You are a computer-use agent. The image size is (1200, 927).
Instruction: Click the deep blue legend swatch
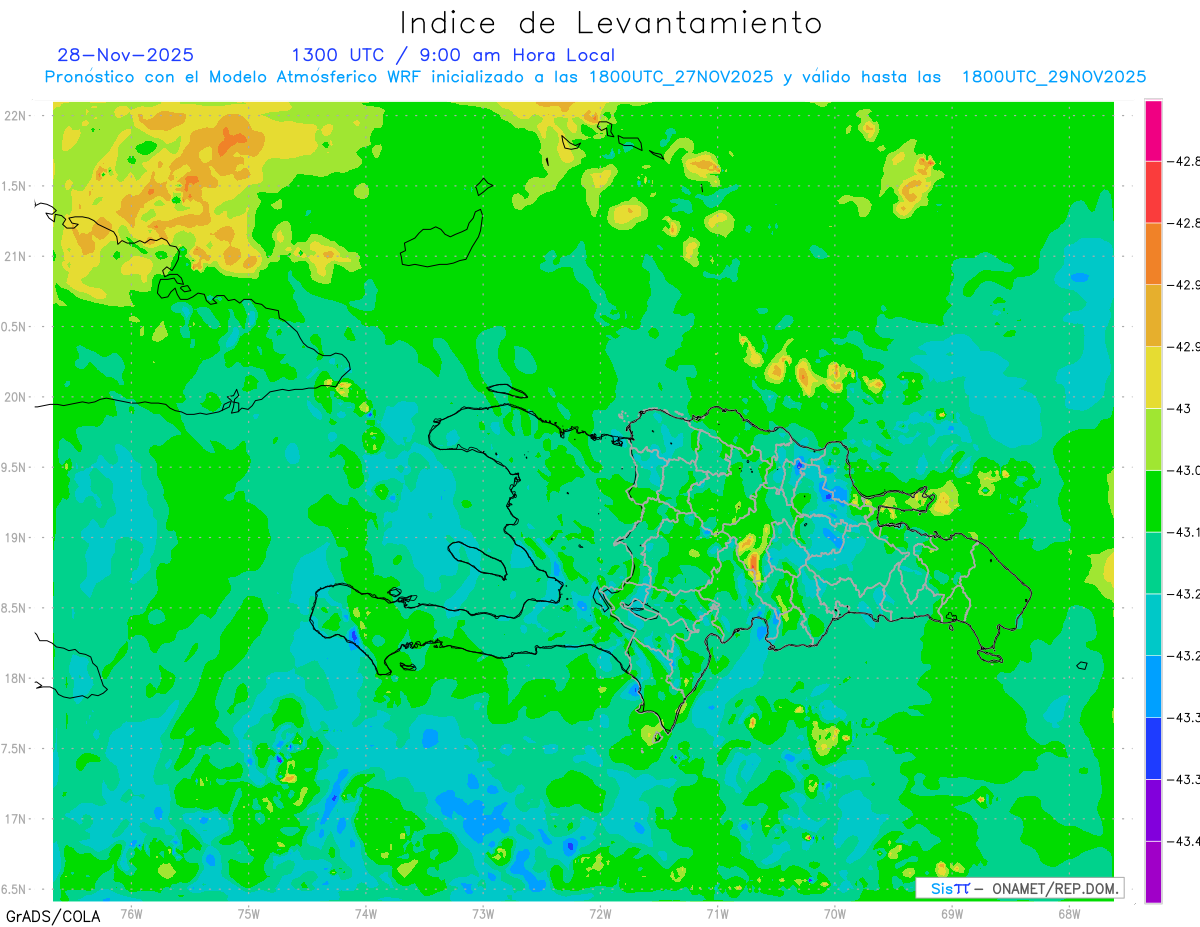(1153, 748)
